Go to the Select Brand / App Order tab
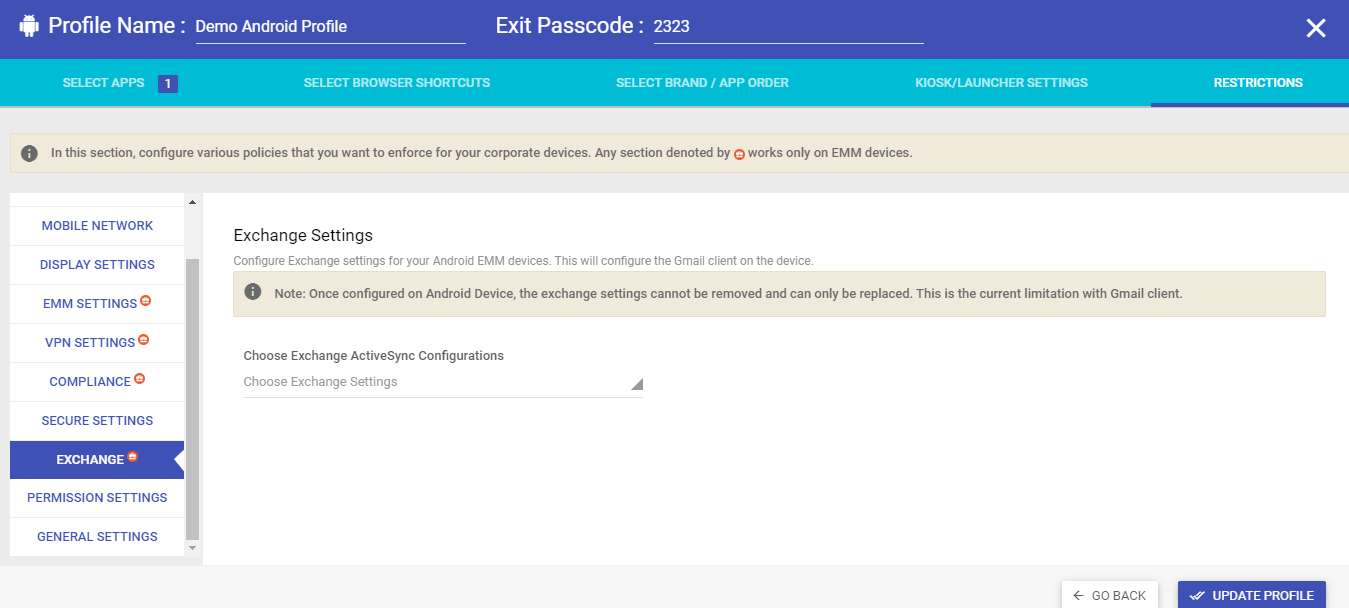The image size is (1349, 608). 702,83
